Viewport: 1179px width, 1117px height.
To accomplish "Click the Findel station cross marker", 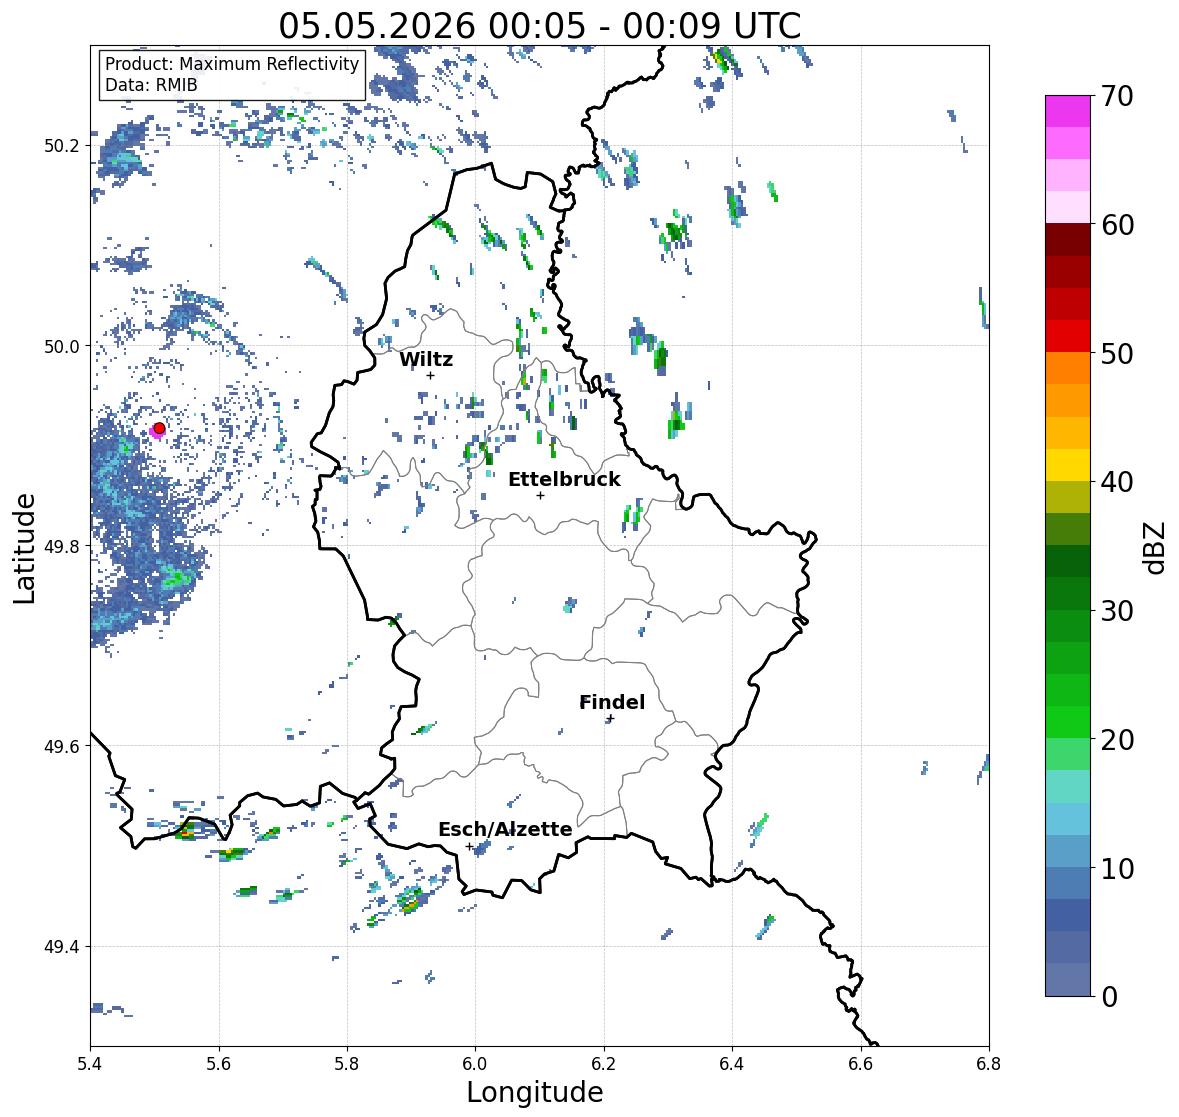I will [x=611, y=719].
